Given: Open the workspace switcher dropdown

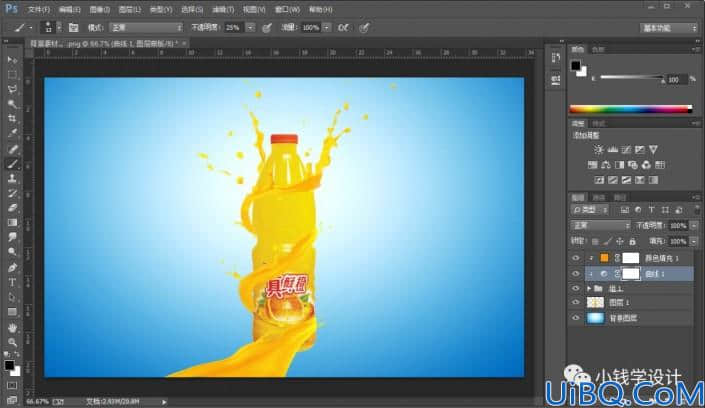Looking at the screenshot, I should tap(669, 28).
